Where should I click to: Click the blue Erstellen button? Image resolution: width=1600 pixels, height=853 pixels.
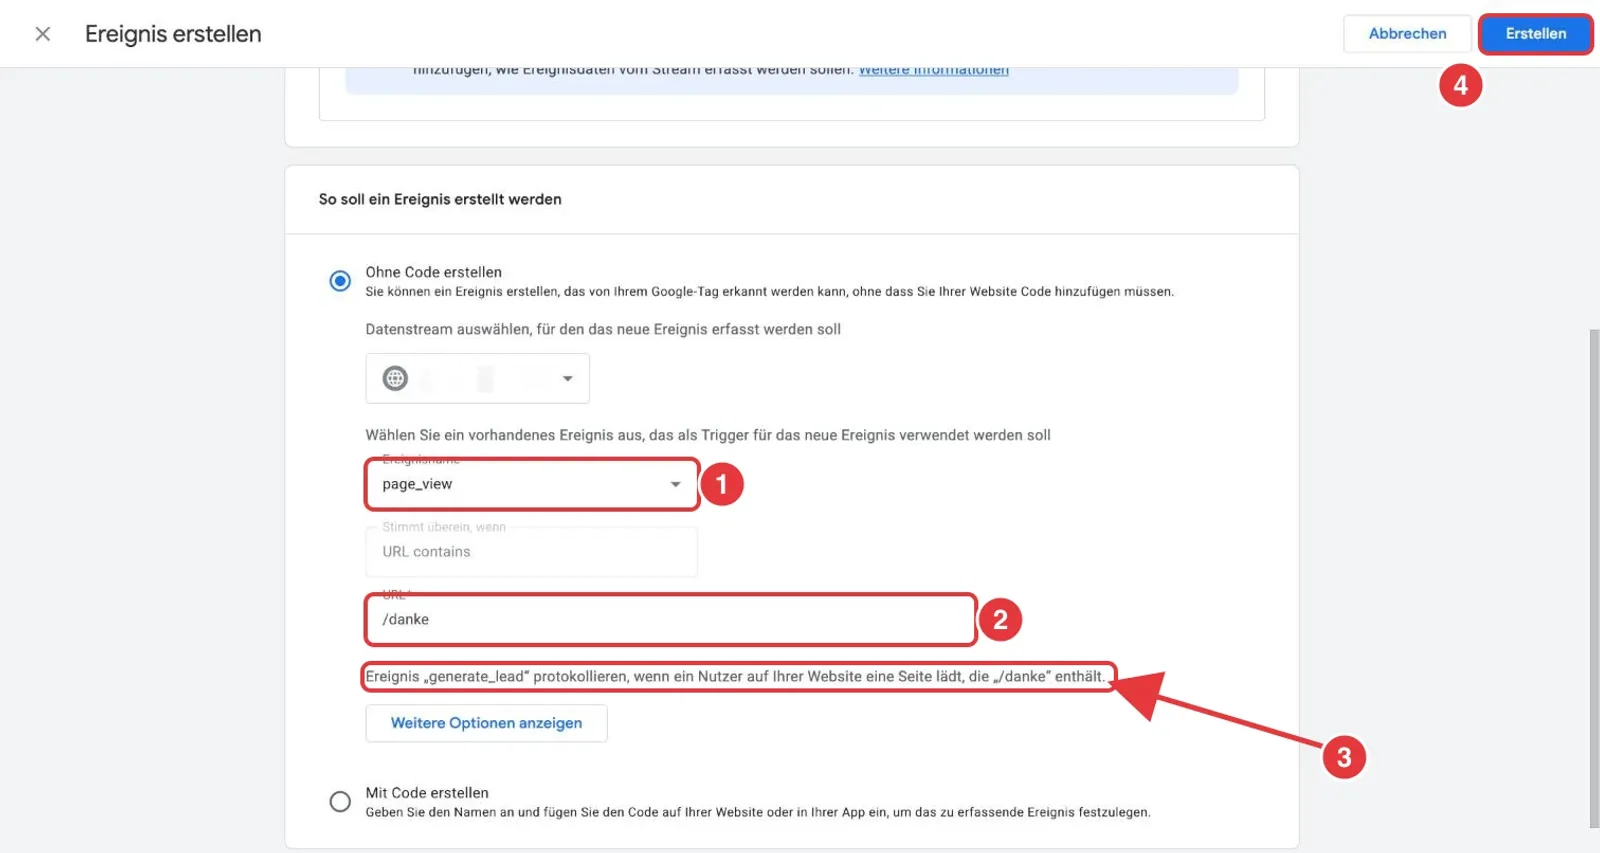(1535, 34)
